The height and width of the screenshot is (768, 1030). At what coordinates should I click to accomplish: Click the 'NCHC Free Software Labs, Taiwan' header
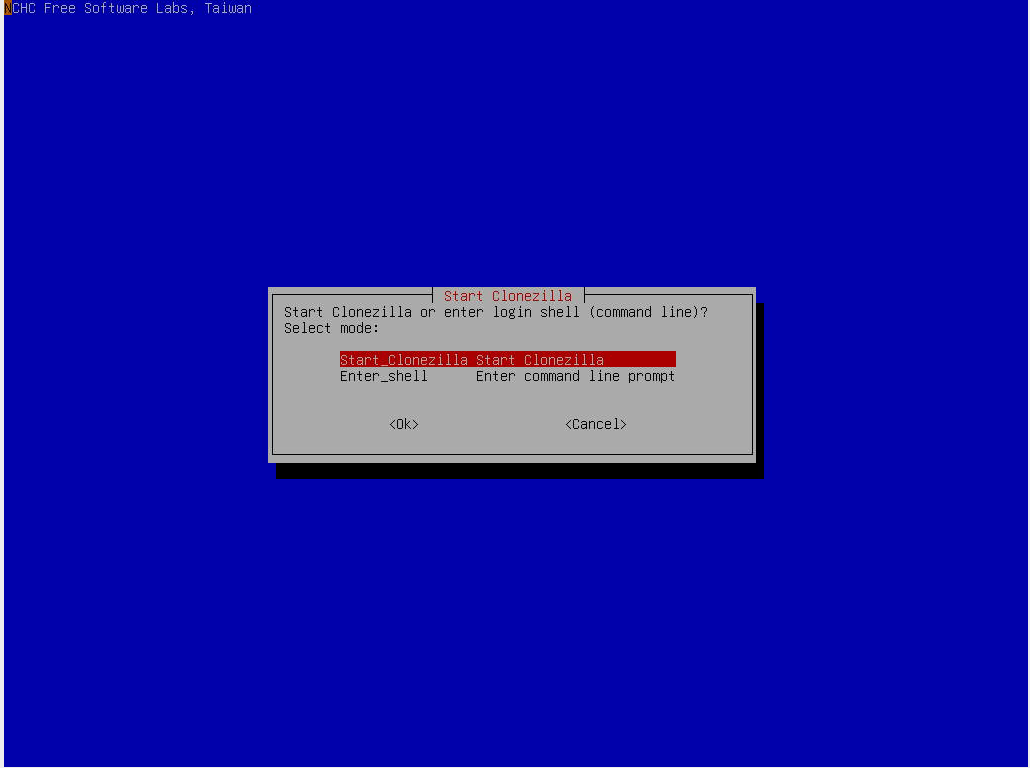128,8
